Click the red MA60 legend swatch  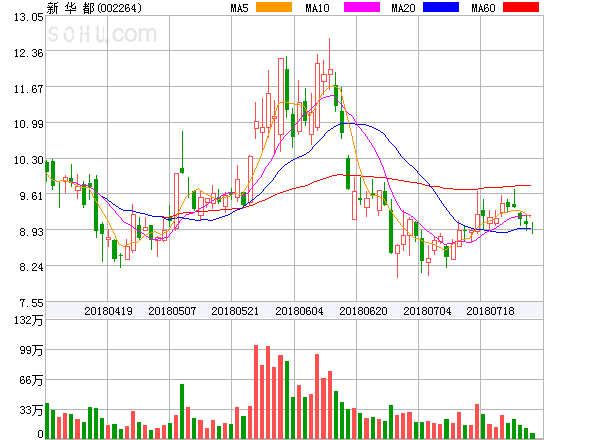[x=521, y=7]
